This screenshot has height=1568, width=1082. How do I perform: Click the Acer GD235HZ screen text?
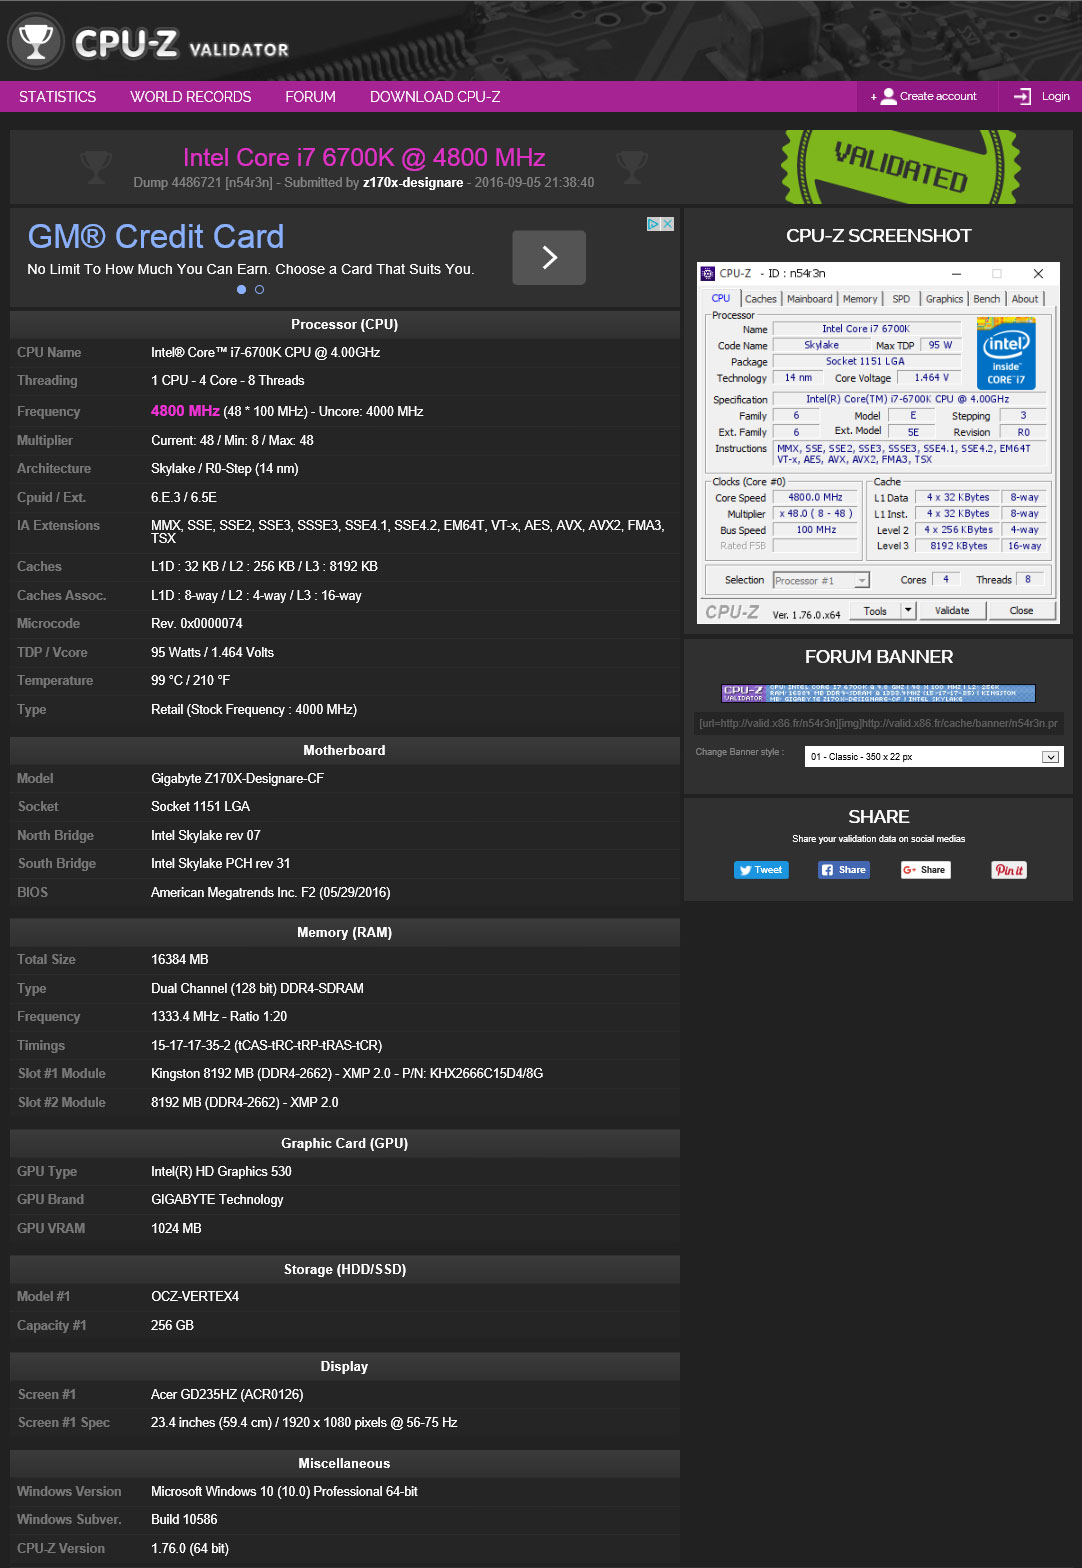[x=227, y=1395]
